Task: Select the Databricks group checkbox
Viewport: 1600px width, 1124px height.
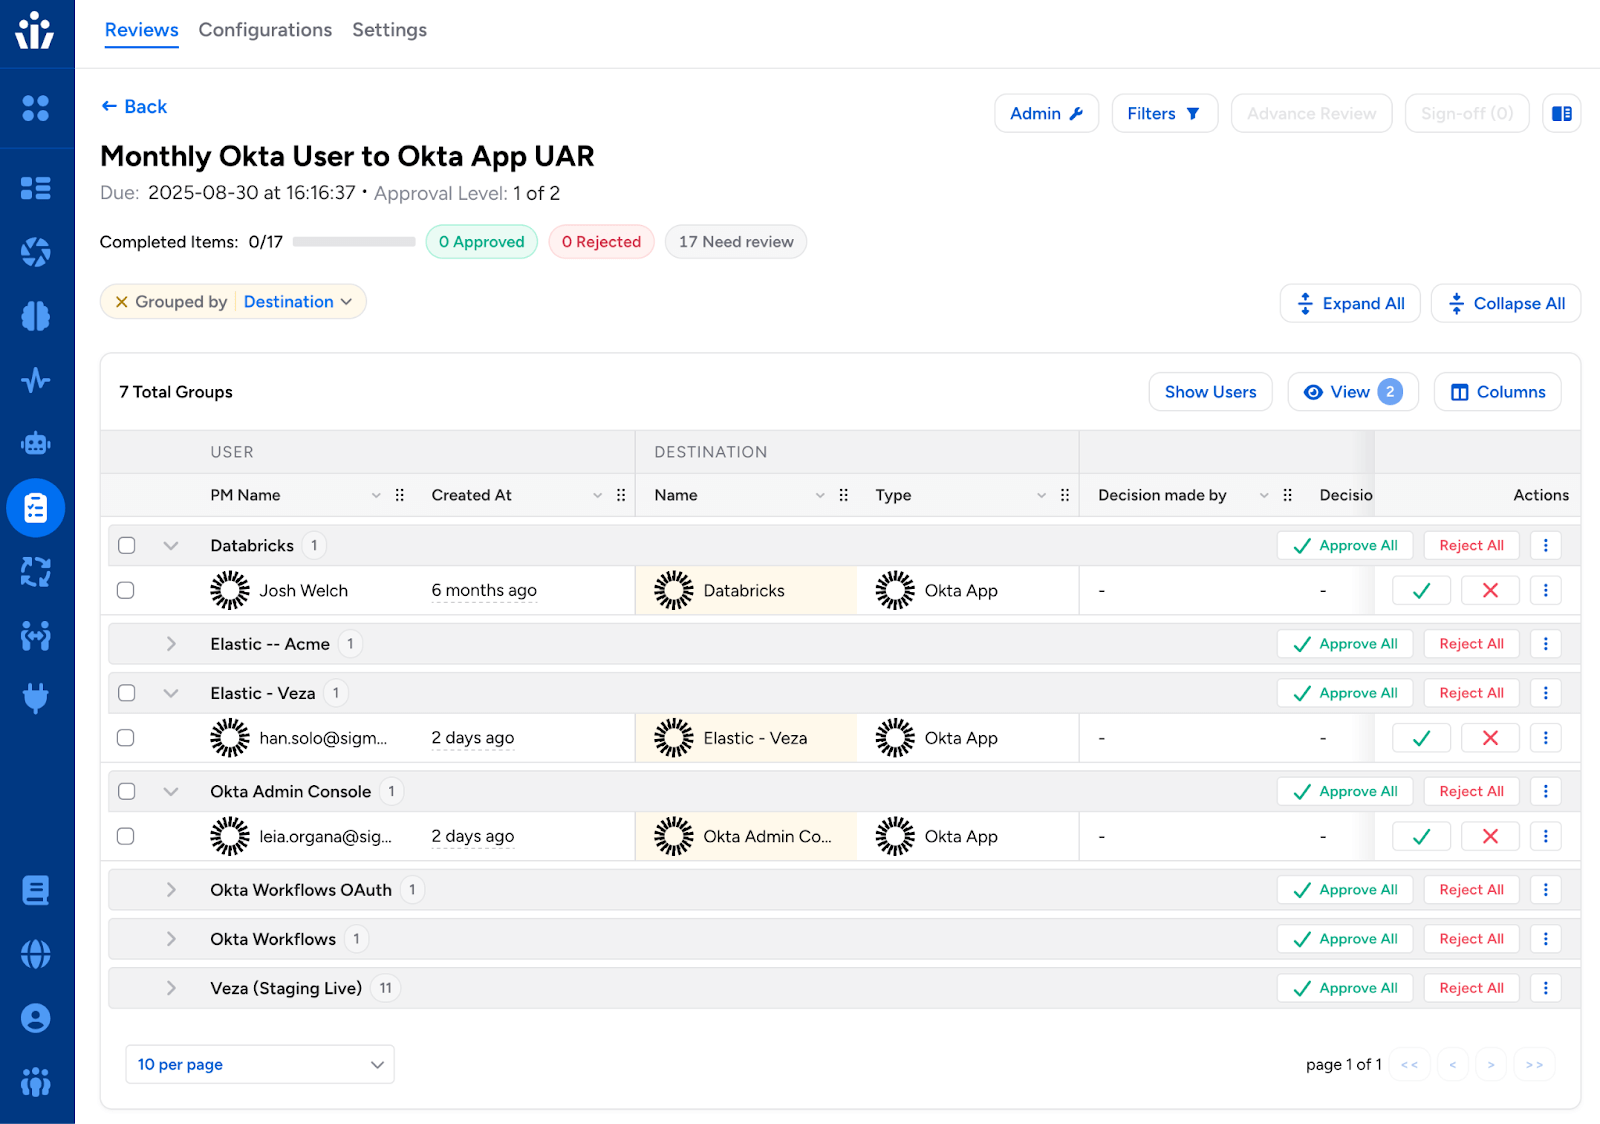Action: 127,545
